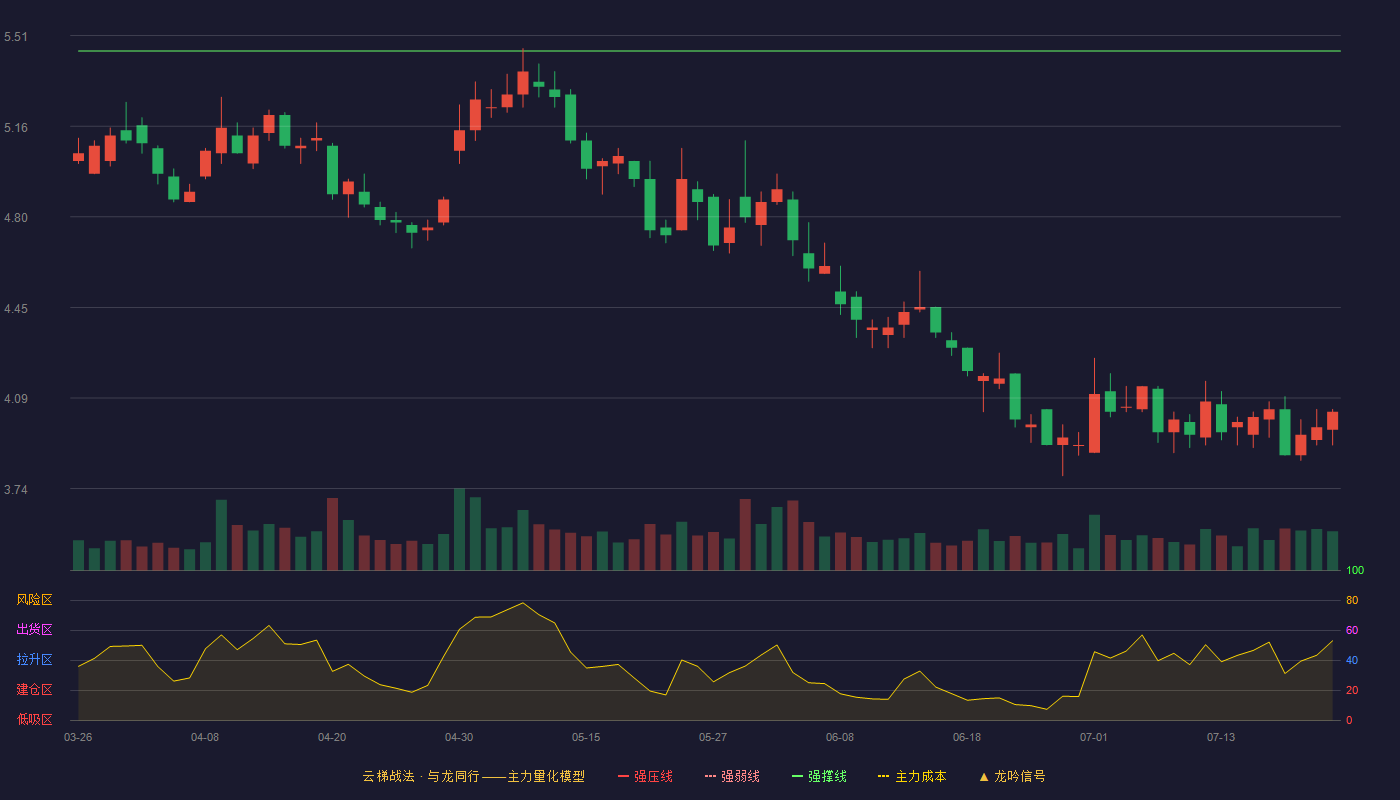Screen dimensions: 1400x800
Task: Select the 云梯战法 主力量化模型 legend title
Action: (x=473, y=776)
